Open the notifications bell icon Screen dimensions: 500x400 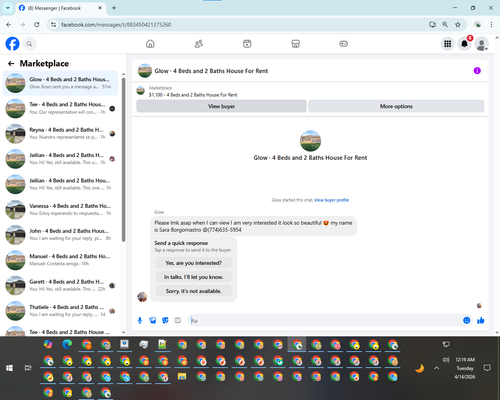coord(464,44)
